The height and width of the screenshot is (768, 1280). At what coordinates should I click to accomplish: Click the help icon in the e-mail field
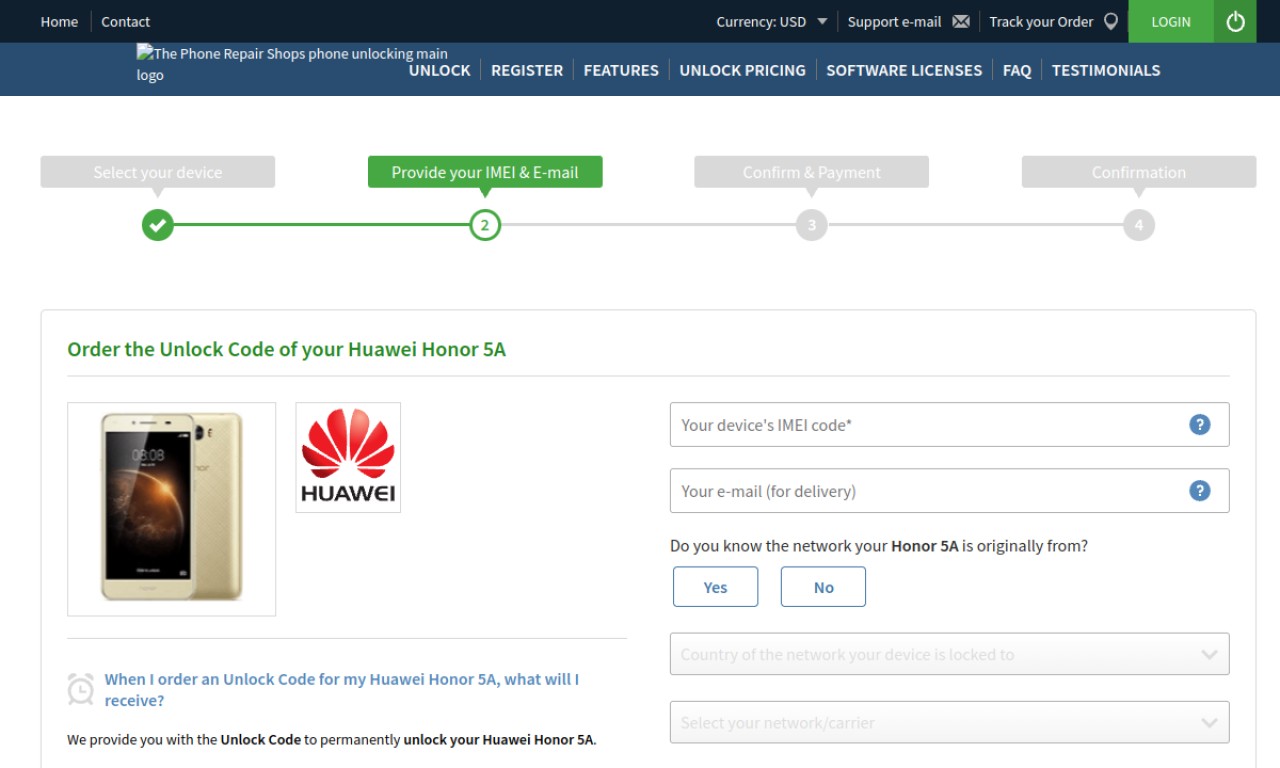tap(1200, 491)
